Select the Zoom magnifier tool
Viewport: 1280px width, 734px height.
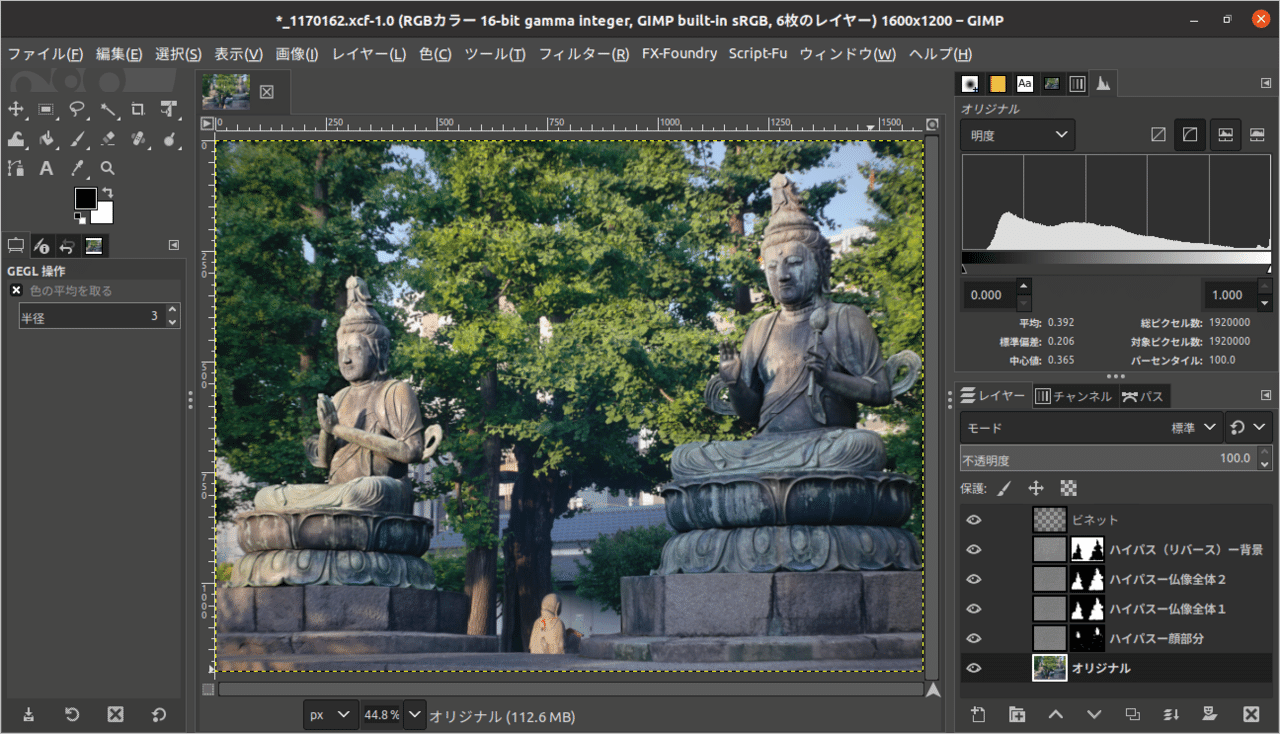pyautogui.click(x=108, y=168)
